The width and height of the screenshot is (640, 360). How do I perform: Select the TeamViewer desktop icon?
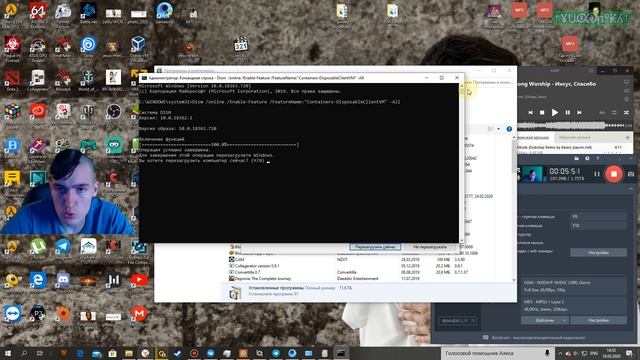point(12,315)
